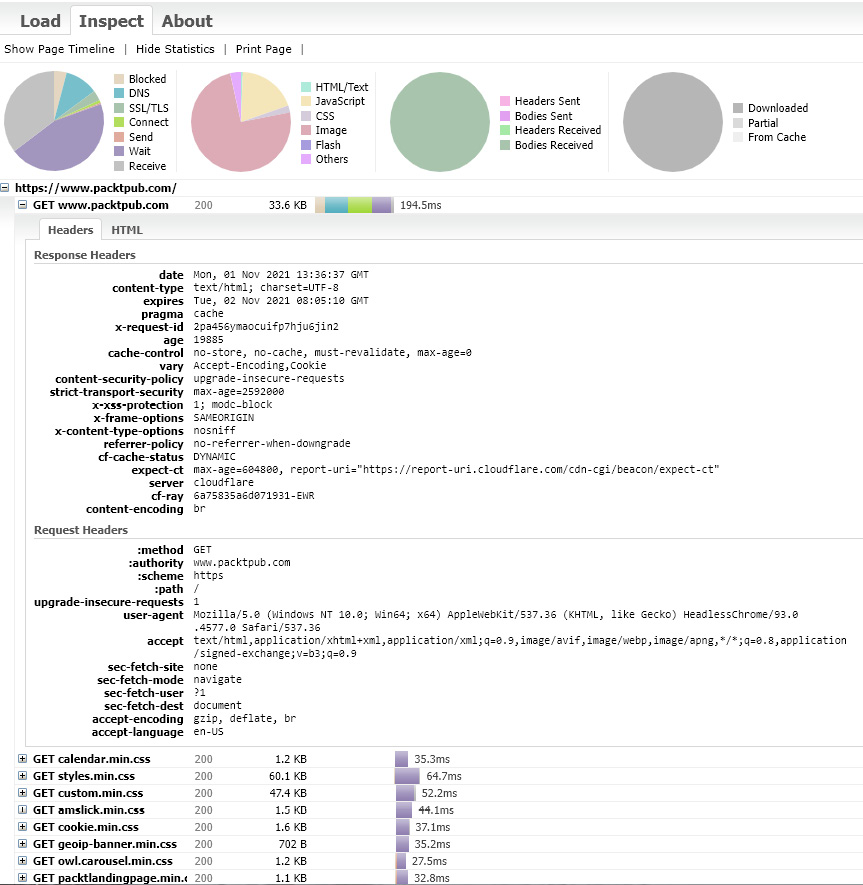
Task: Click the accept-encoding value gzip, deflate, br
Action: pyautogui.click(x=244, y=718)
